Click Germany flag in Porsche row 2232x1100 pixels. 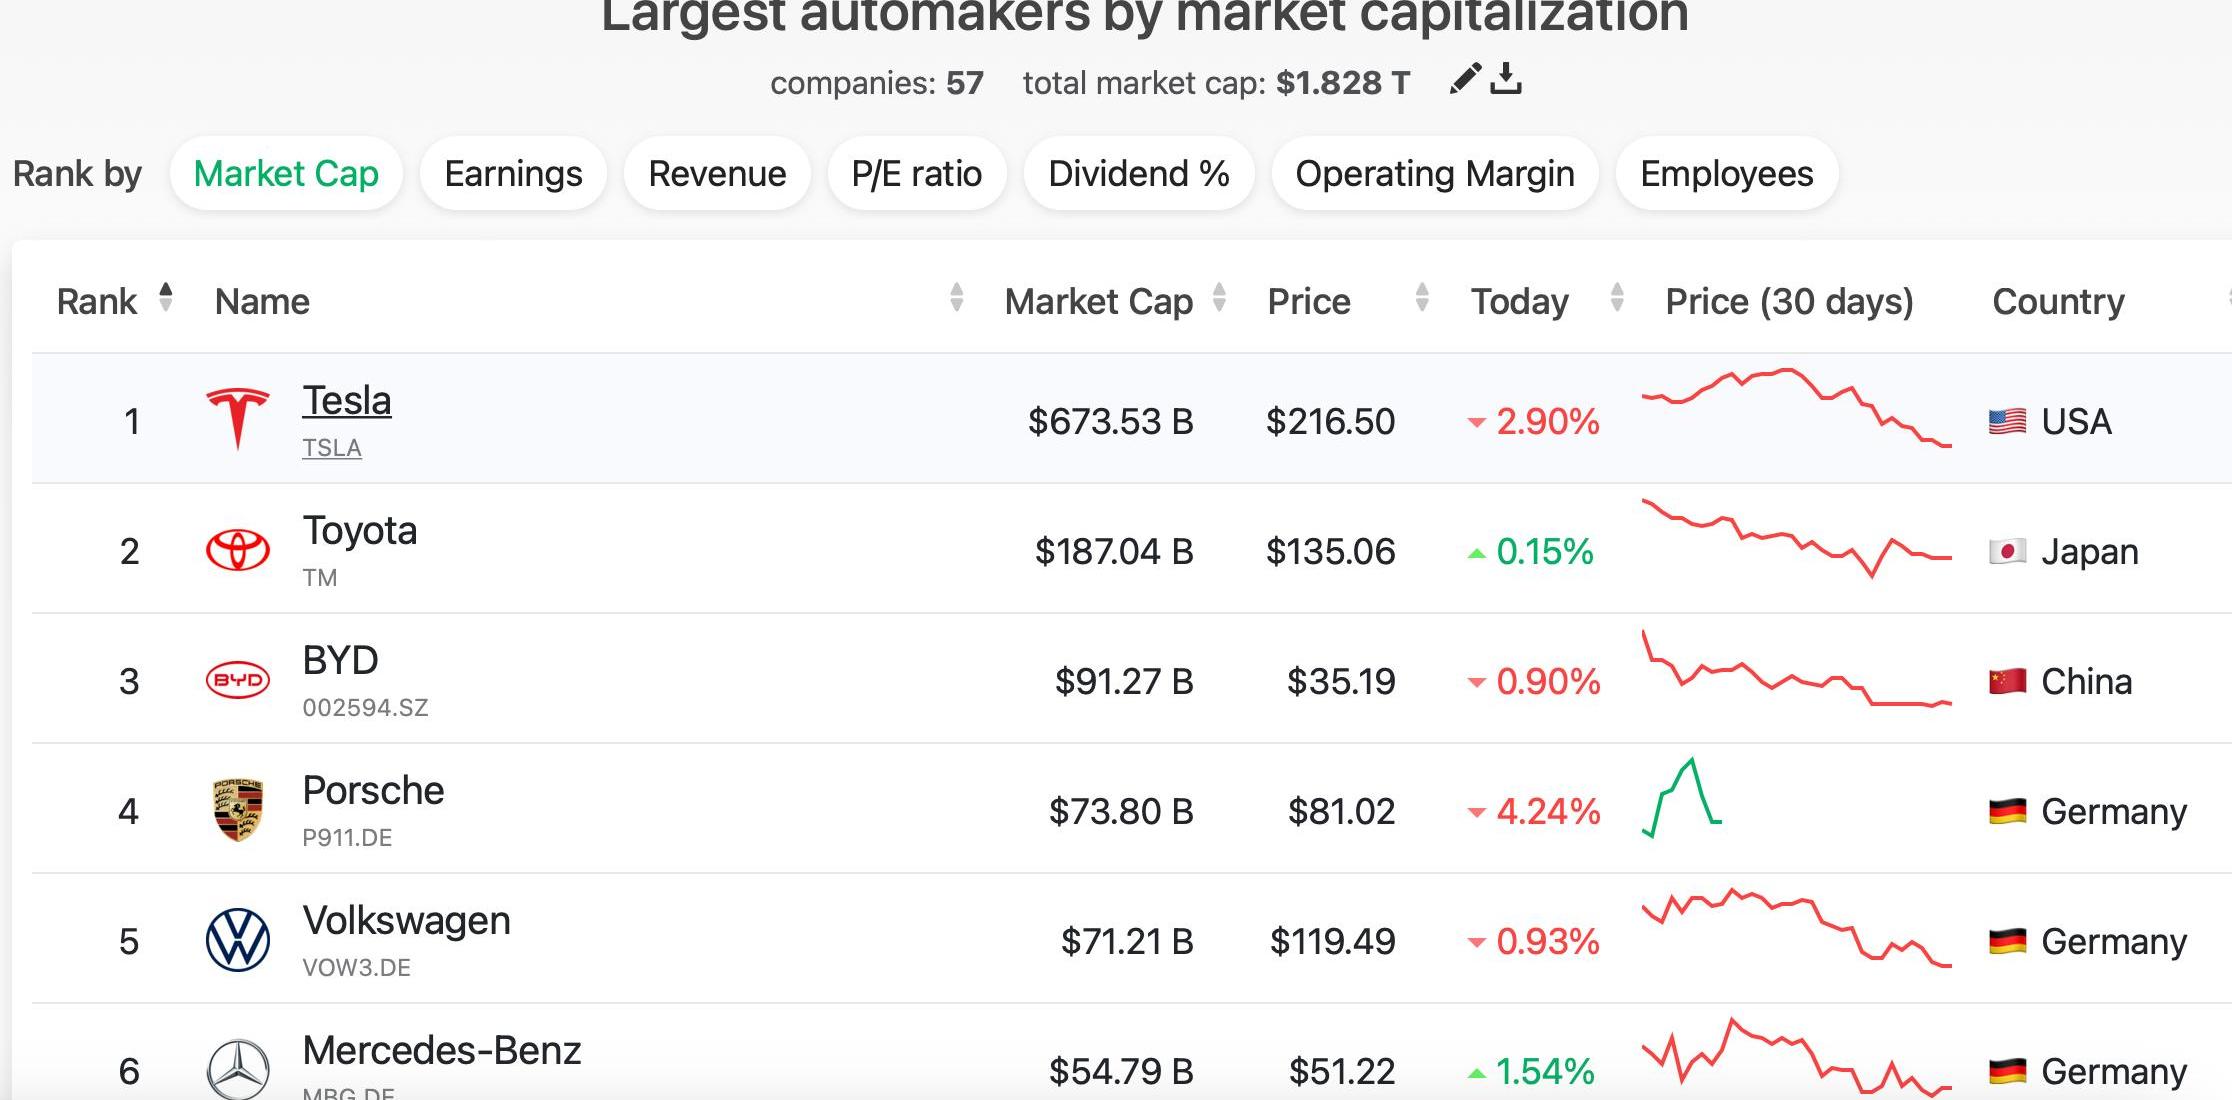point(2007,811)
